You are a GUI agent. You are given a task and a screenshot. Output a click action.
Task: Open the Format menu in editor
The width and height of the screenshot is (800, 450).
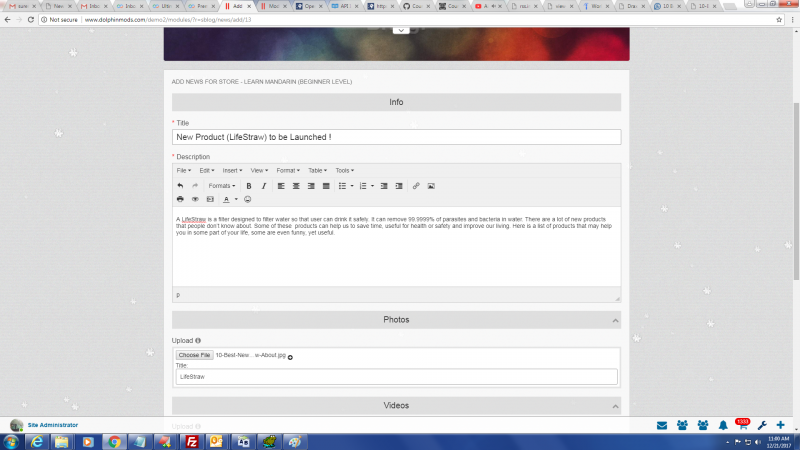point(288,170)
